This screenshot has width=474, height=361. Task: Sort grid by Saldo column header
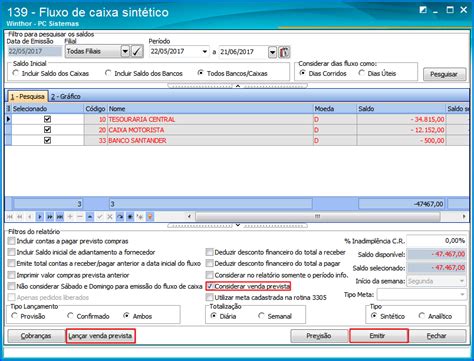click(401, 109)
